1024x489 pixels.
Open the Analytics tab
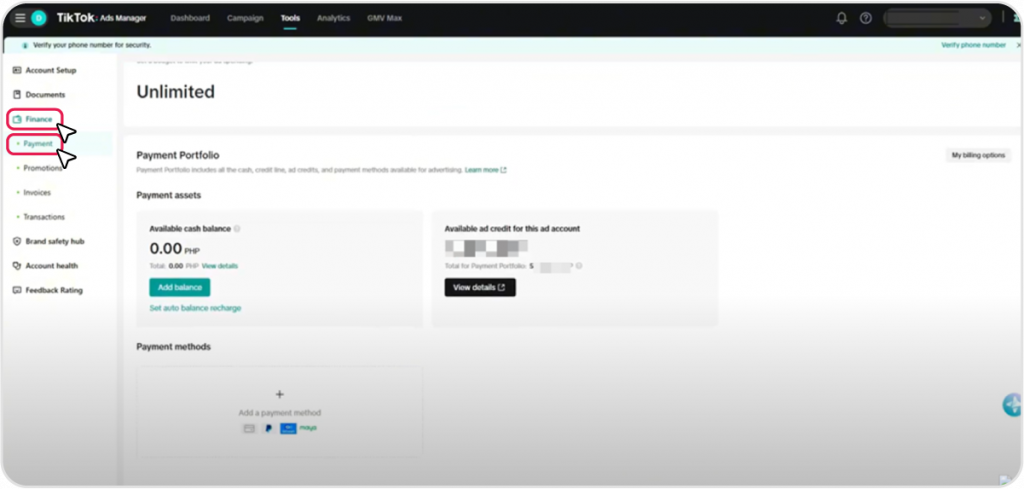333,18
